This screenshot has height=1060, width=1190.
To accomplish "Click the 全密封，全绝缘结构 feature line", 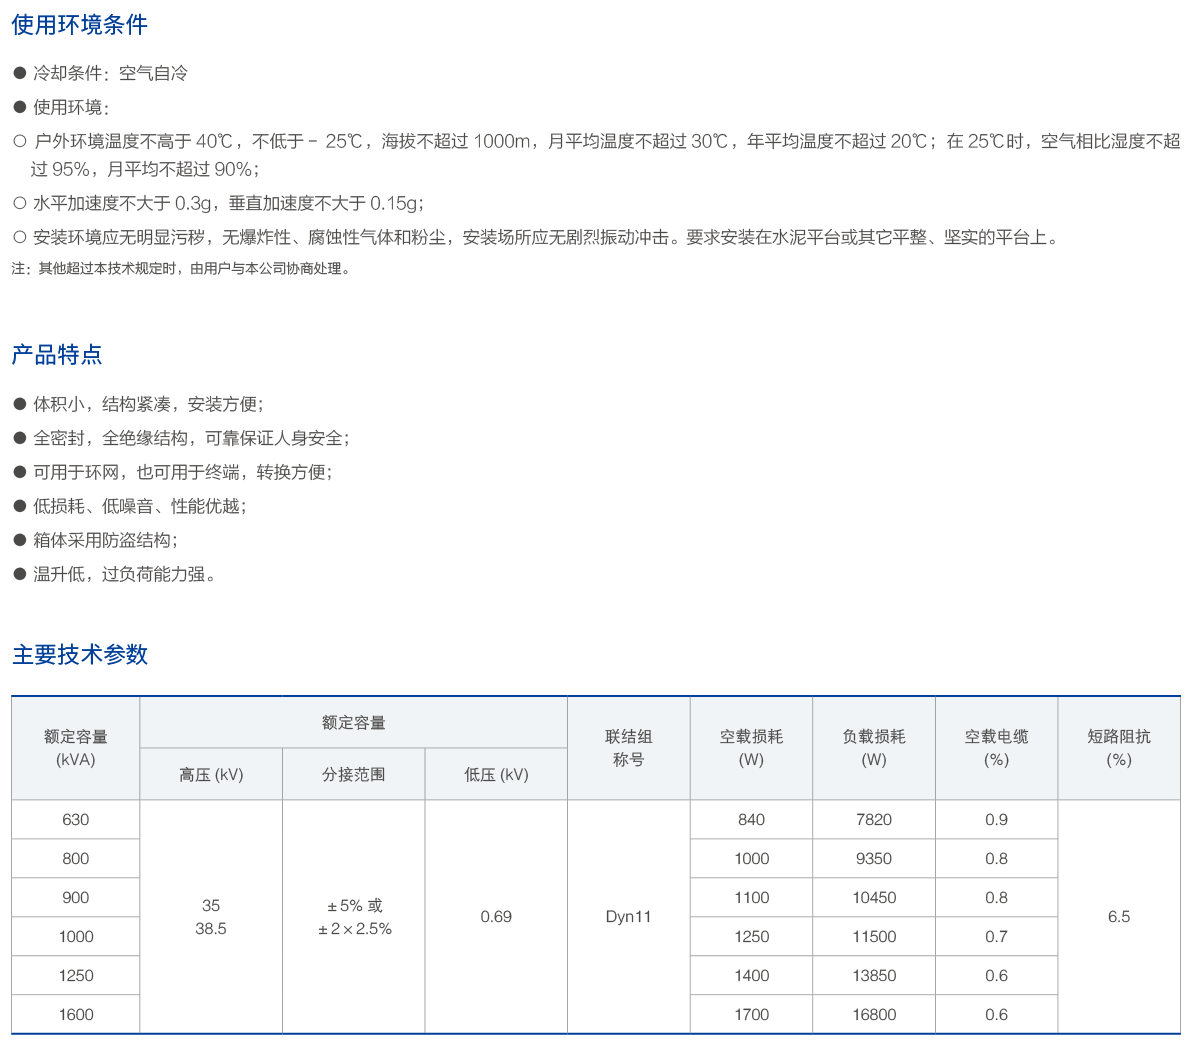I will click(x=190, y=438).
